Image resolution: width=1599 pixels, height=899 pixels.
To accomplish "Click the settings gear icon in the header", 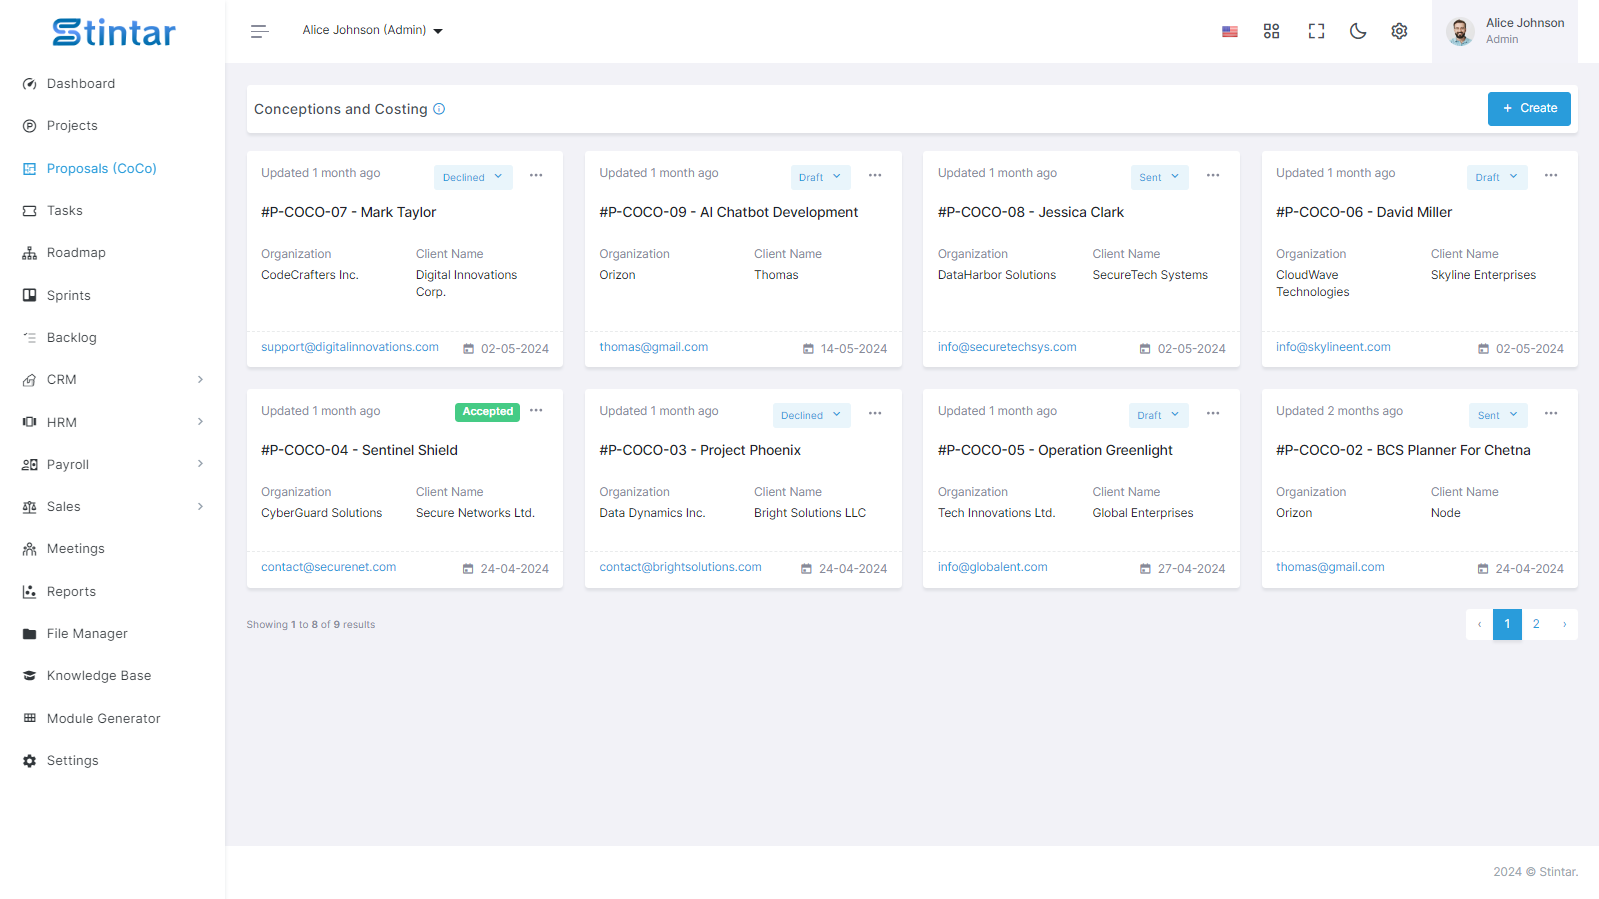I will click(1399, 31).
